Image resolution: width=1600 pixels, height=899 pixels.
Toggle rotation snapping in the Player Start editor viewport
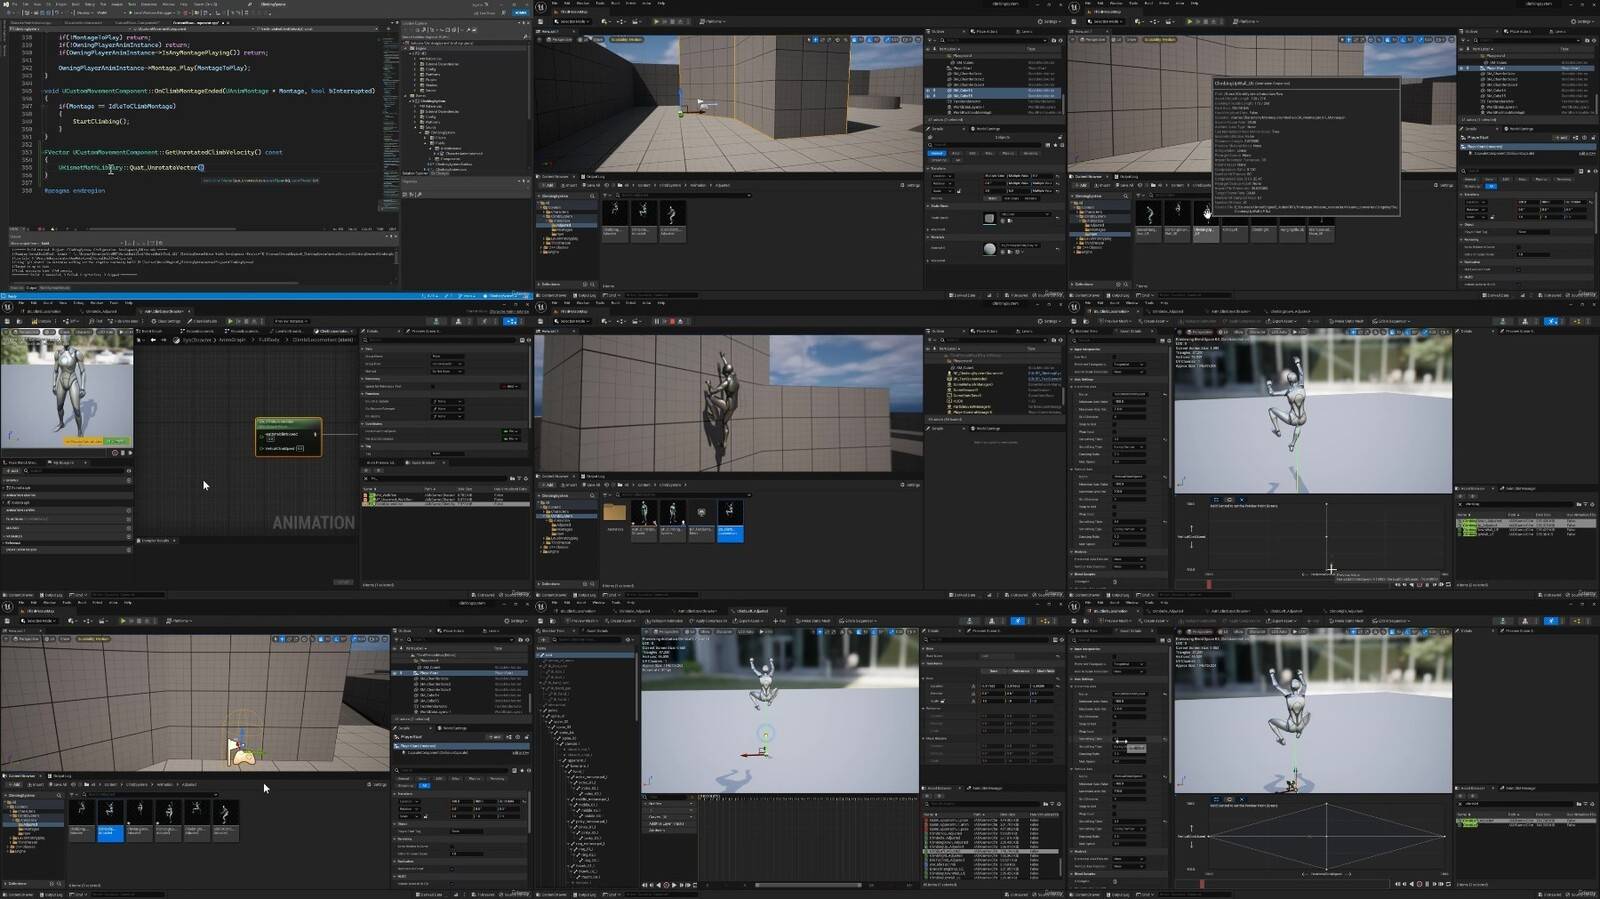(x=335, y=639)
